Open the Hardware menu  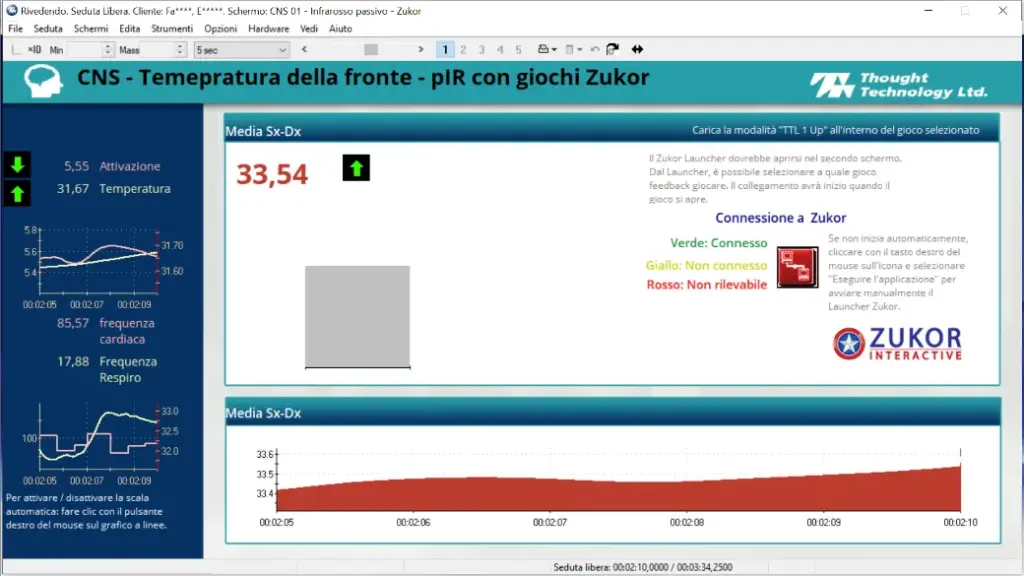[268, 29]
